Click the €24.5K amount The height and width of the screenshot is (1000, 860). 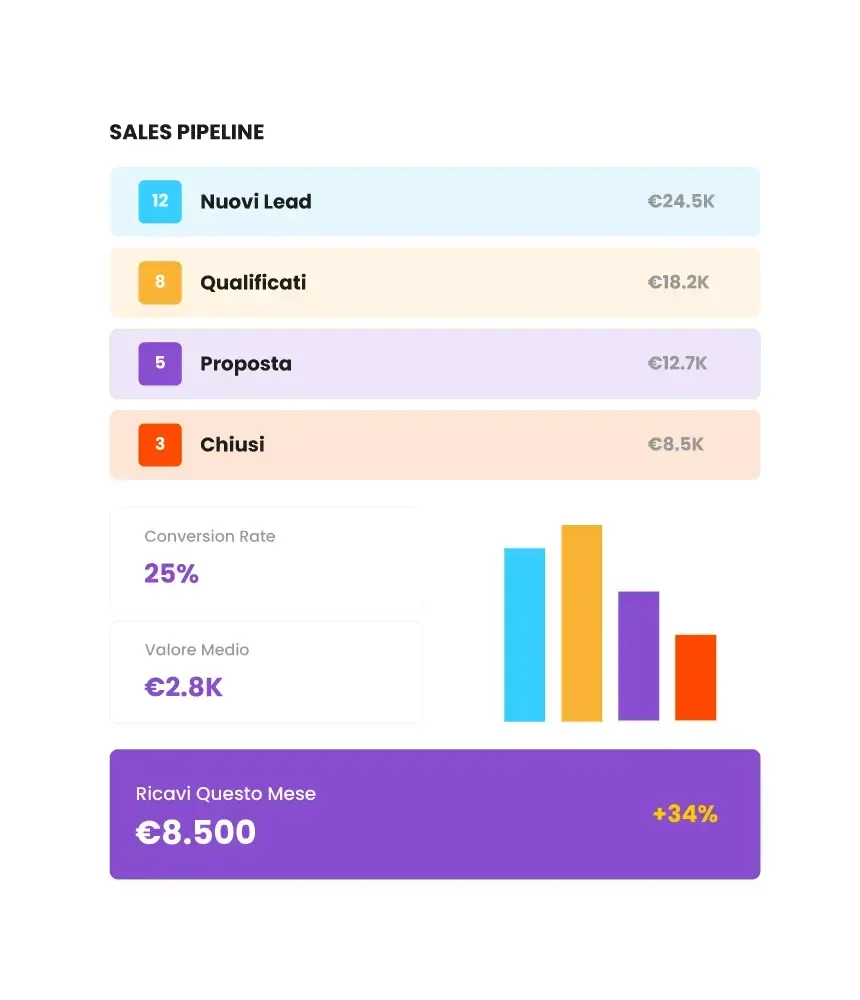(681, 202)
